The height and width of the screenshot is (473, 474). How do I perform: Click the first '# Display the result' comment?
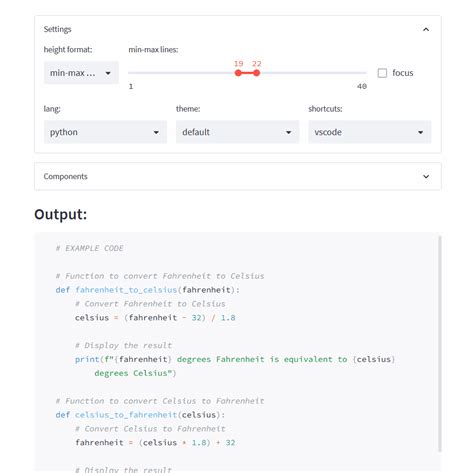(x=123, y=346)
